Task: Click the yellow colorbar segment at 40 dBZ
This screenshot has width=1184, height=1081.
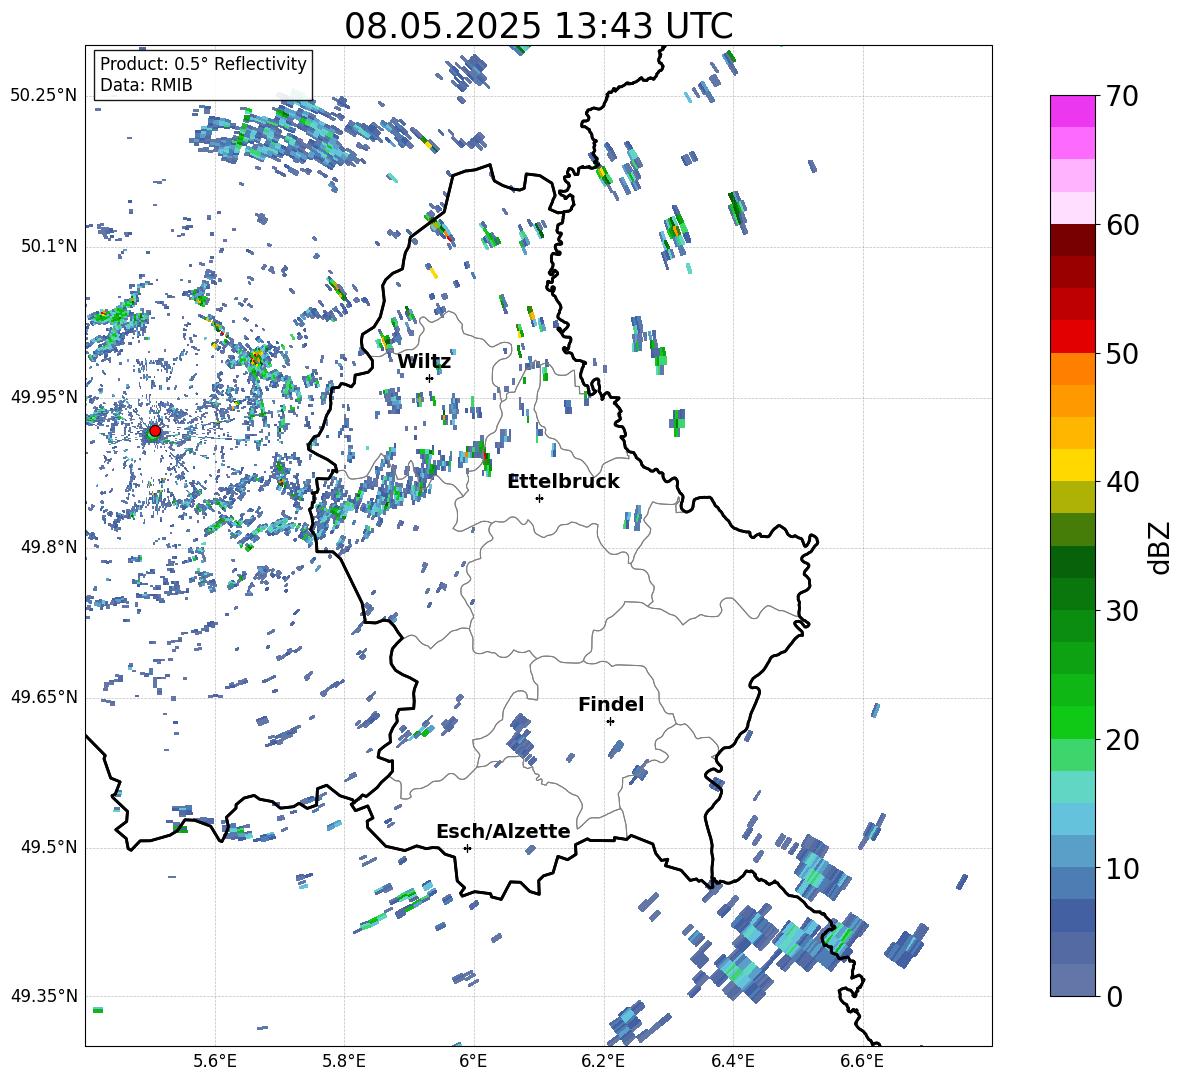Action: [x=1072, y=465]
